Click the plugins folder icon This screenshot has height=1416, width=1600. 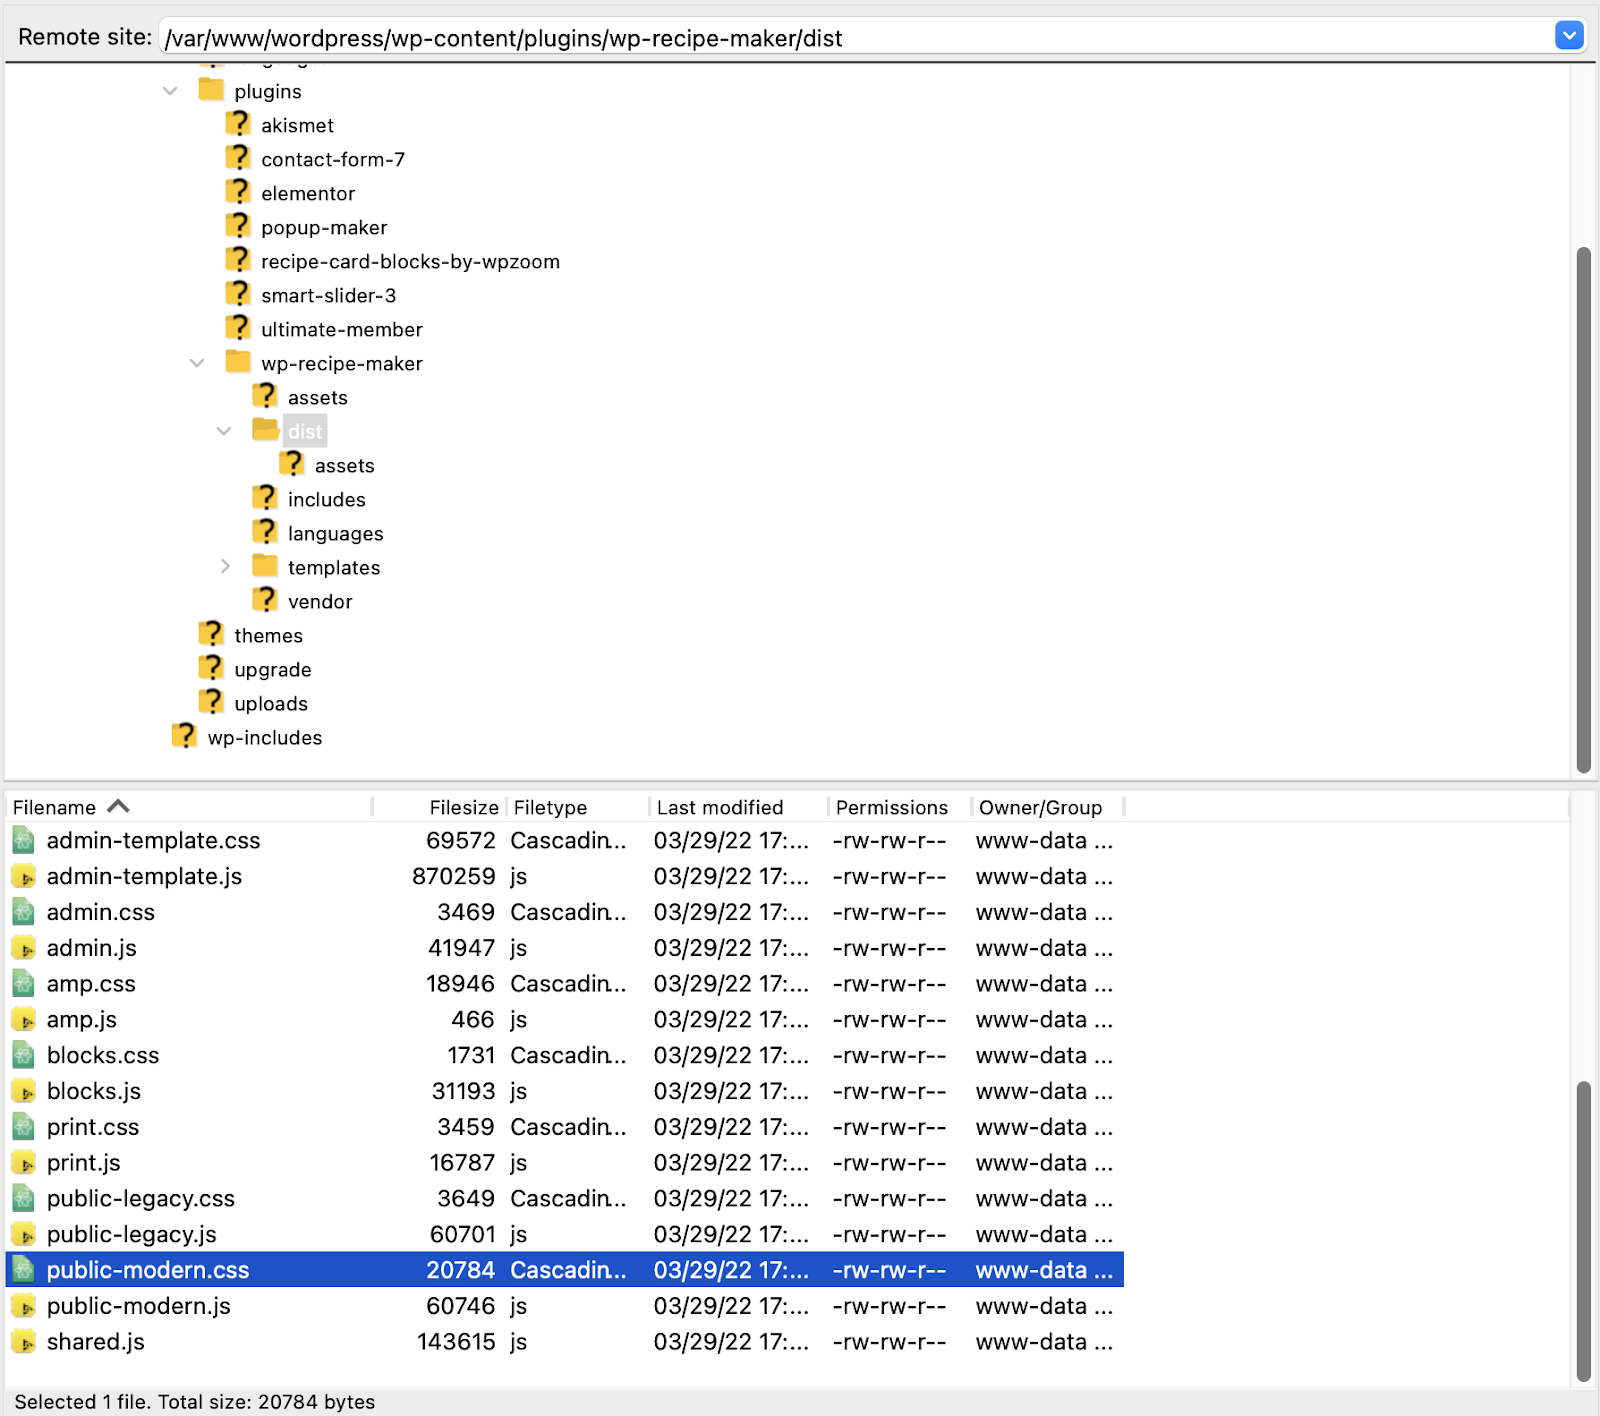tap(211, 90)
